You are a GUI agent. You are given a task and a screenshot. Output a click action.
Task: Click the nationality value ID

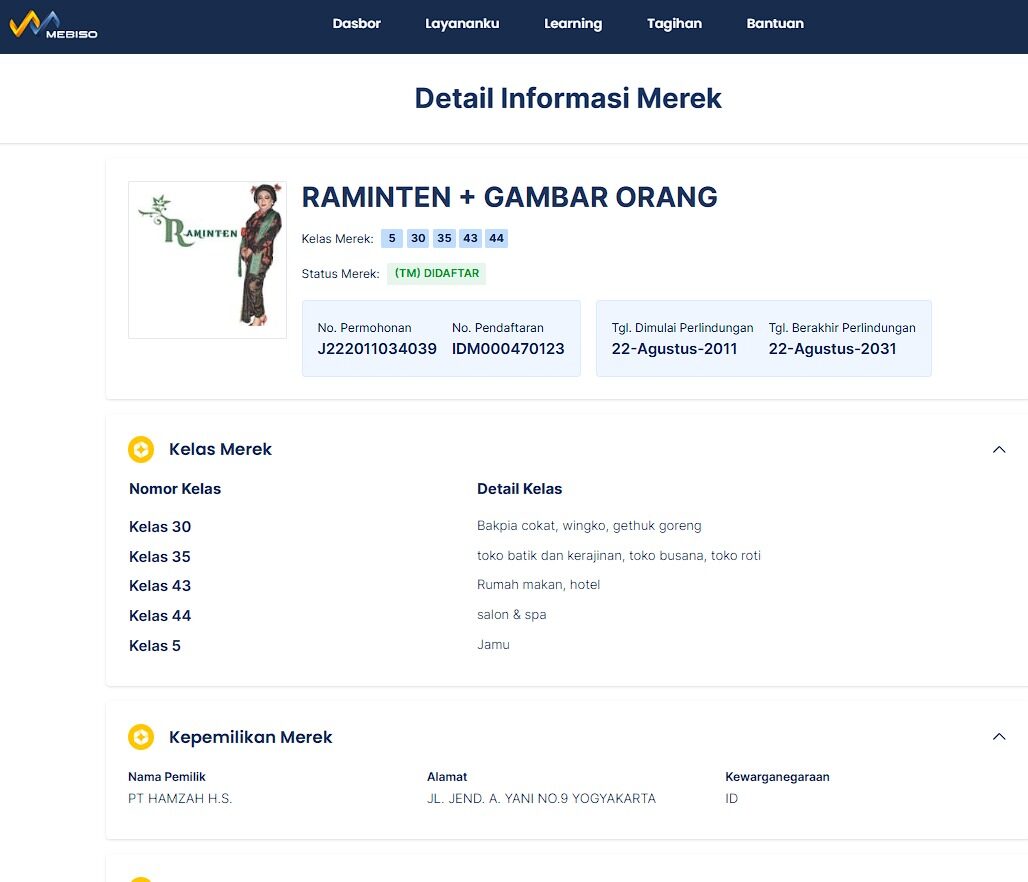[x=732, y=799]
